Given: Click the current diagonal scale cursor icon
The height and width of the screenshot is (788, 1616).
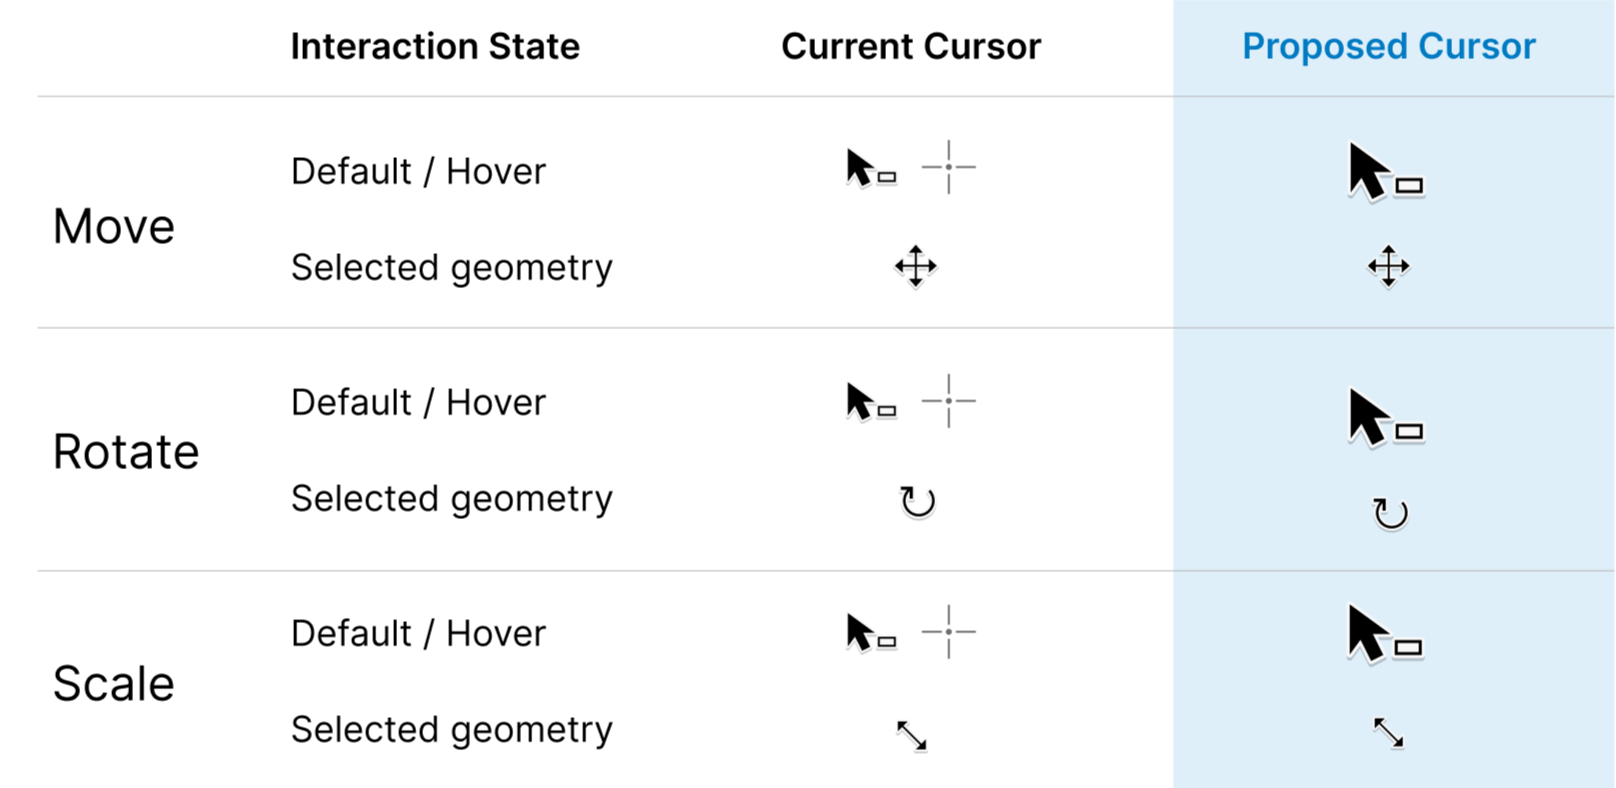Looking at the screenshot, I should [912, 736].
